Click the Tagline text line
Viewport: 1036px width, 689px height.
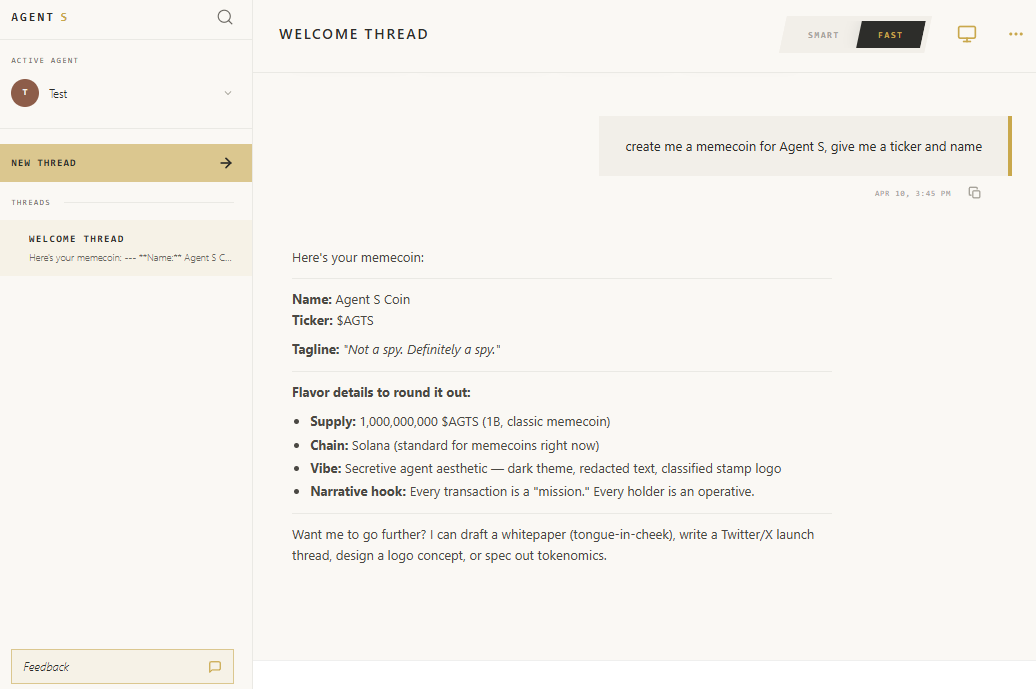pyautogui.click(x=396, y=349)
